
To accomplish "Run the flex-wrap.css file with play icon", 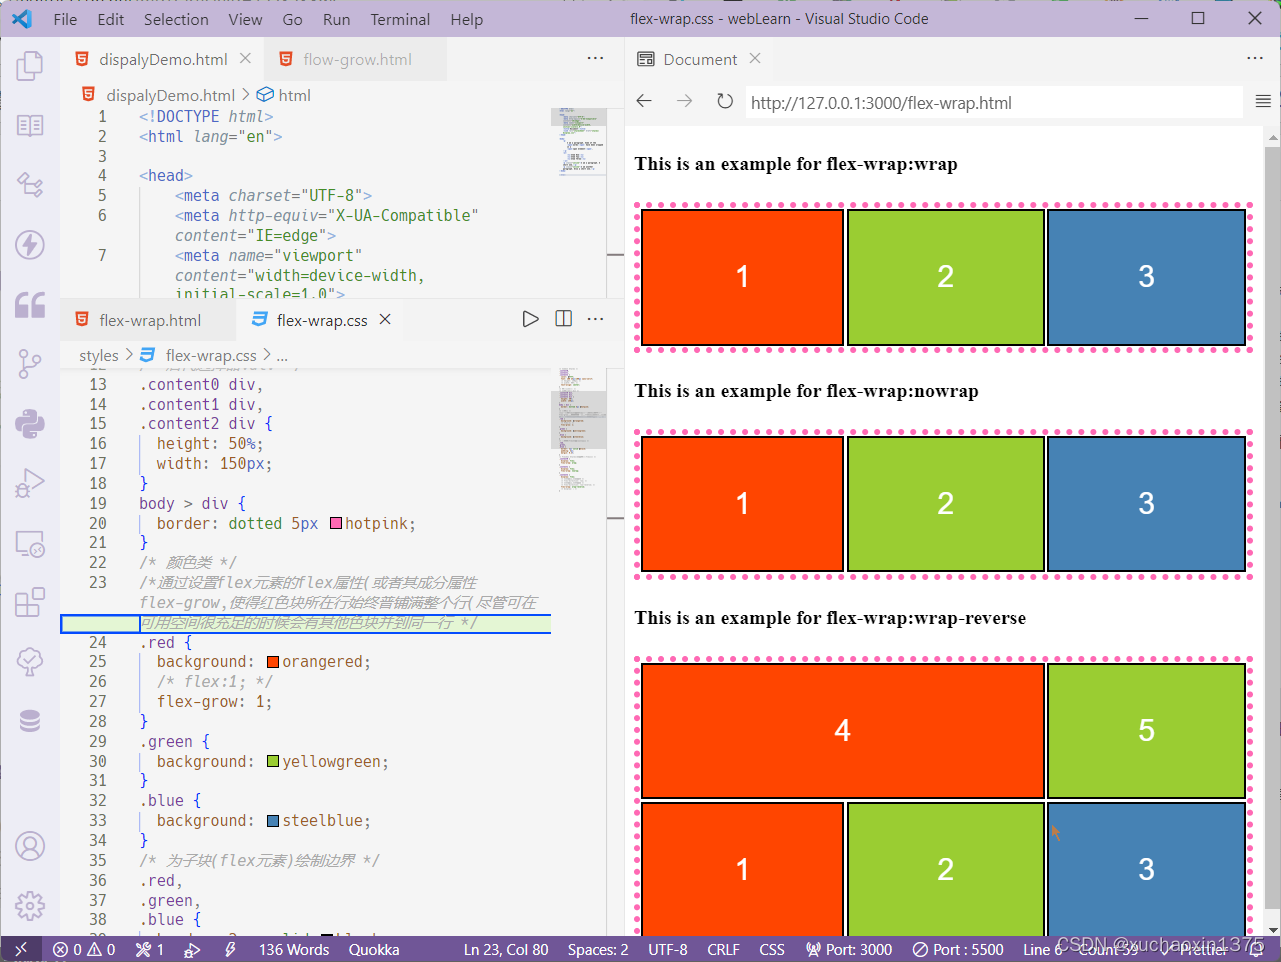I will click(x=531, y=319).
